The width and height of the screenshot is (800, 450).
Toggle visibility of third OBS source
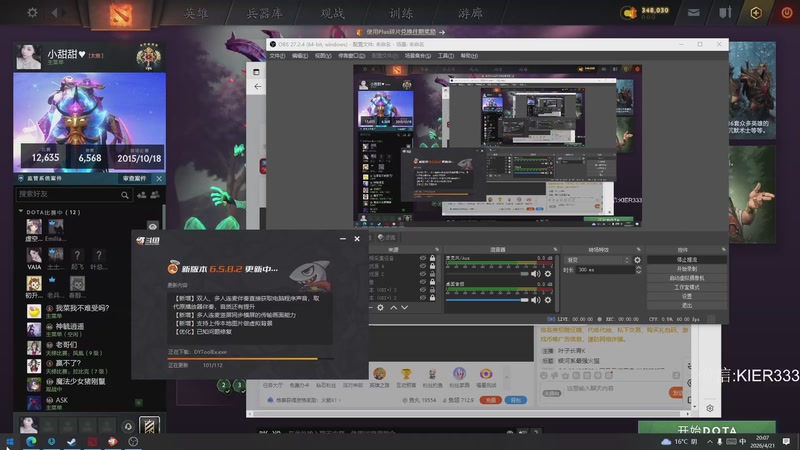[422, 274]
